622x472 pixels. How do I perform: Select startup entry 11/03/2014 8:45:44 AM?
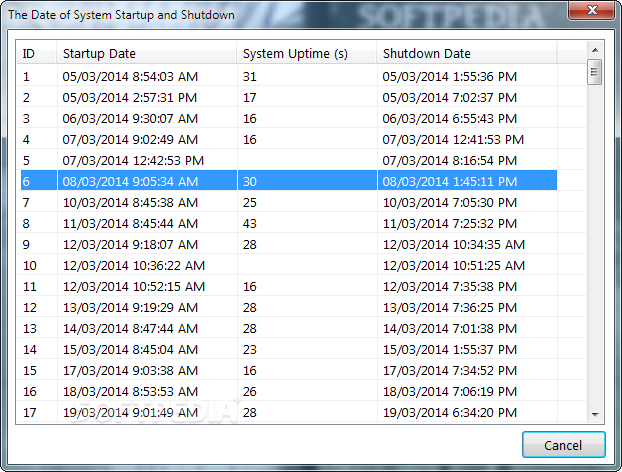point(130,224)
